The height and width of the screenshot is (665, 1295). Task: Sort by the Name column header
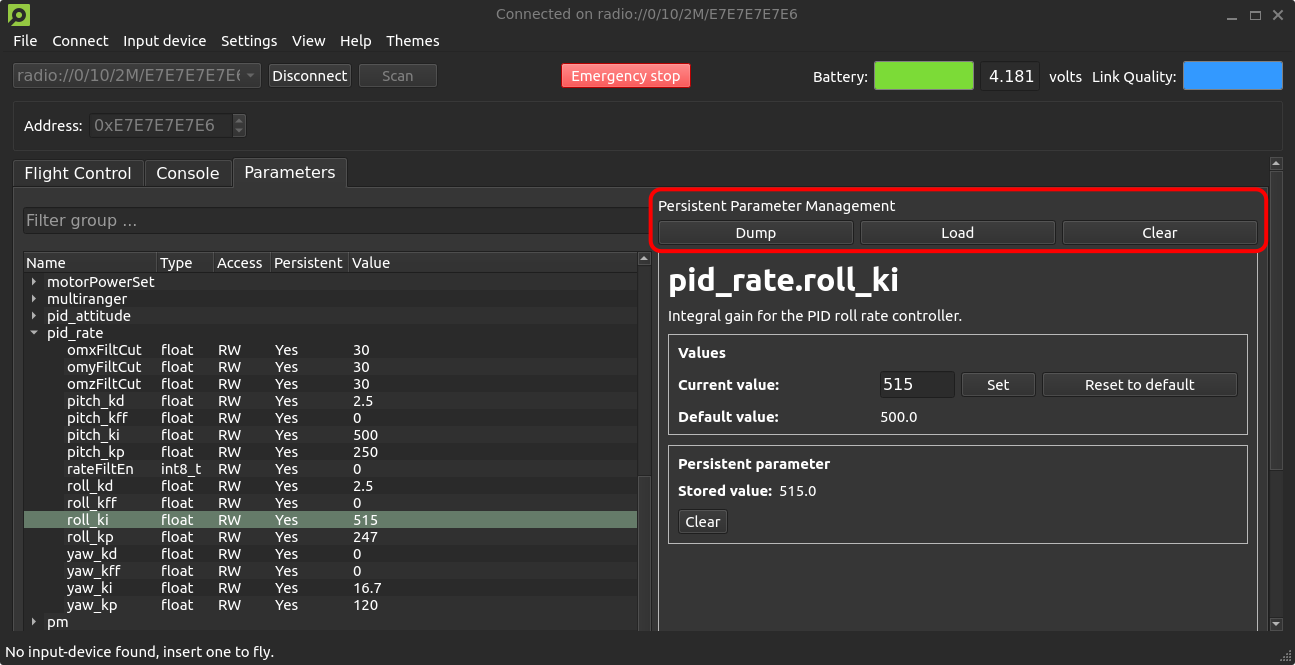90,263
